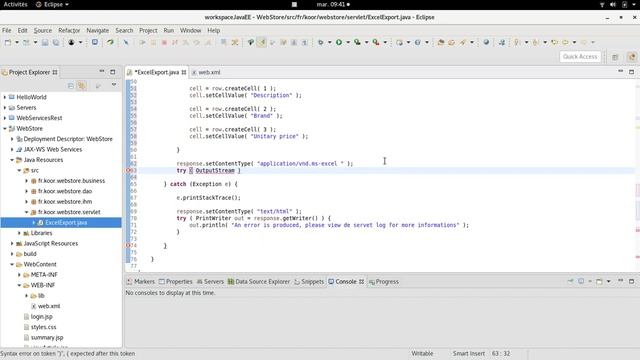Open the Window menu
Screen dimensions: 640x360
coord(191,31)
